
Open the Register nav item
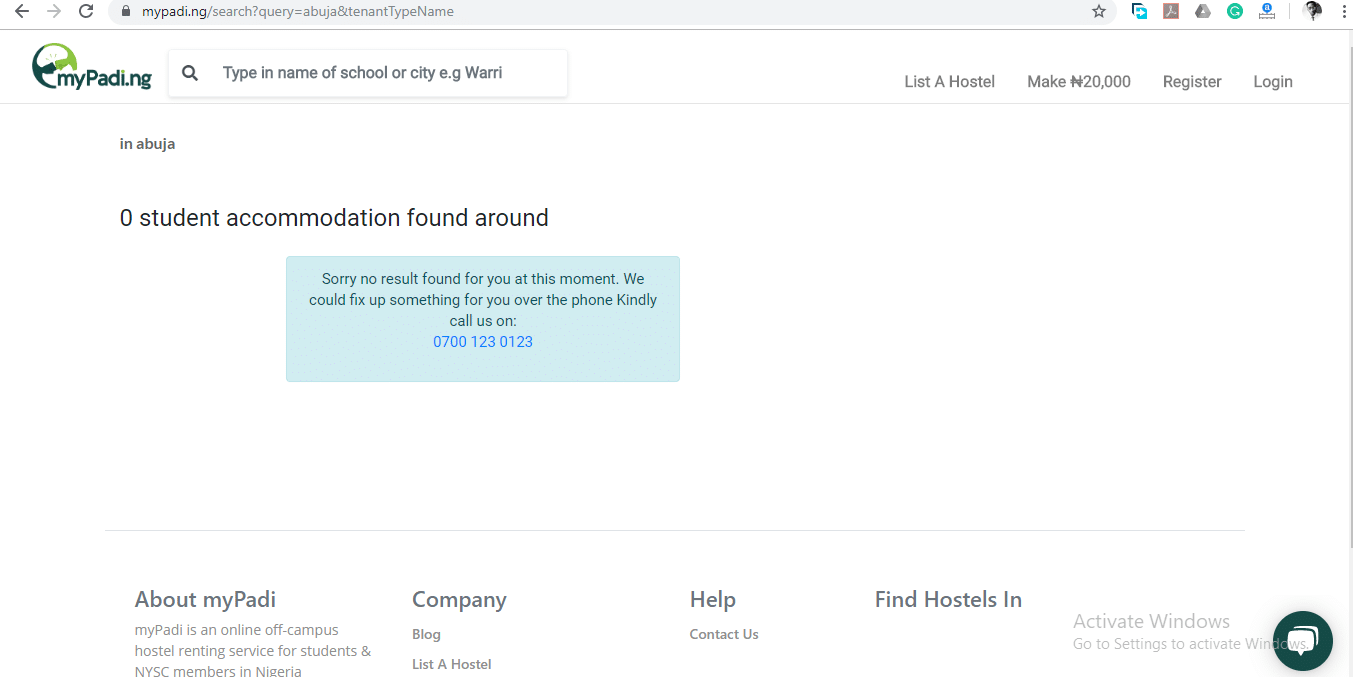coord(1192,82)
